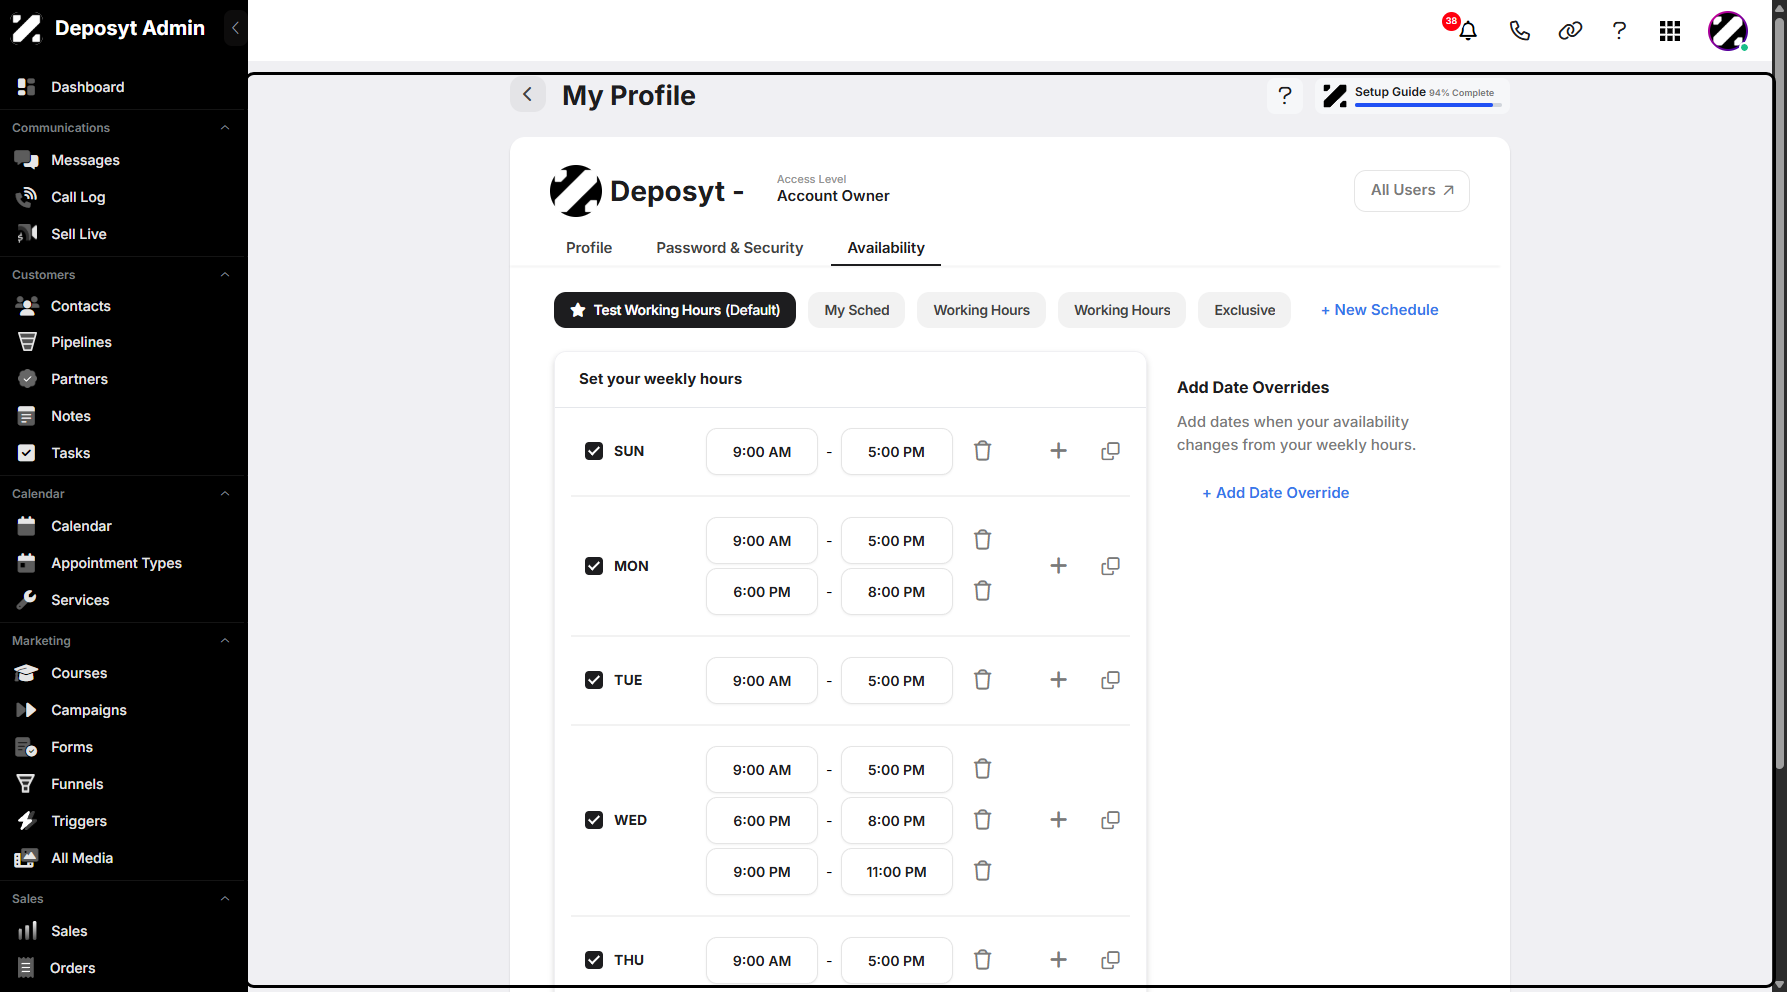The image size is (1787, 992).
Task: Add a time slot to Thursday
Action: pyautogui.click(x=1058, y=960)
